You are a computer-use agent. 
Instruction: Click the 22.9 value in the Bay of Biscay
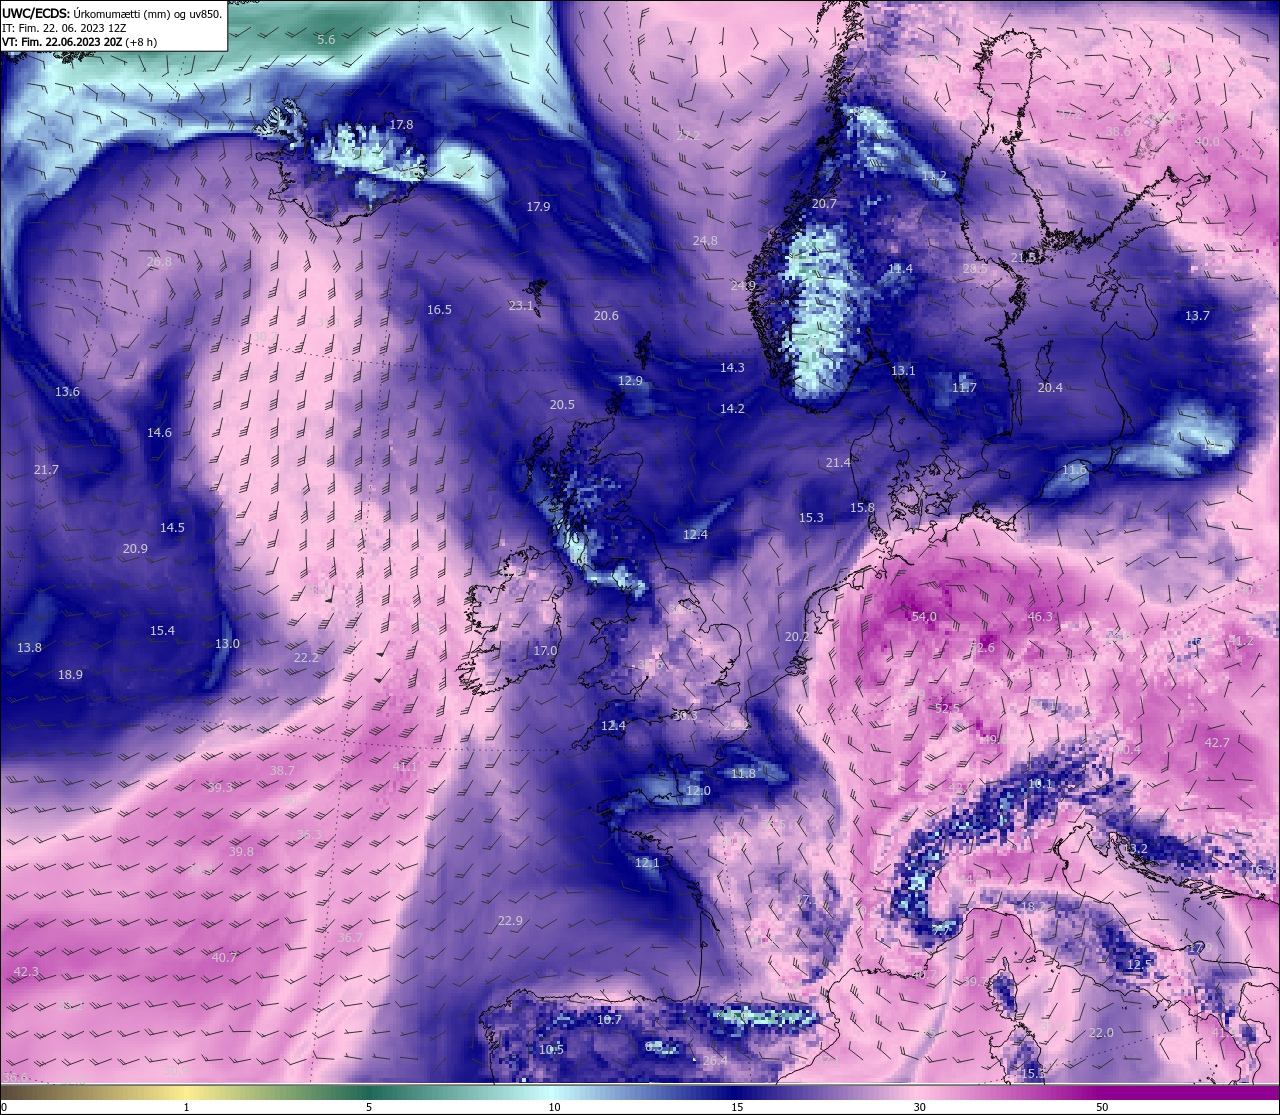click(510, 921)
